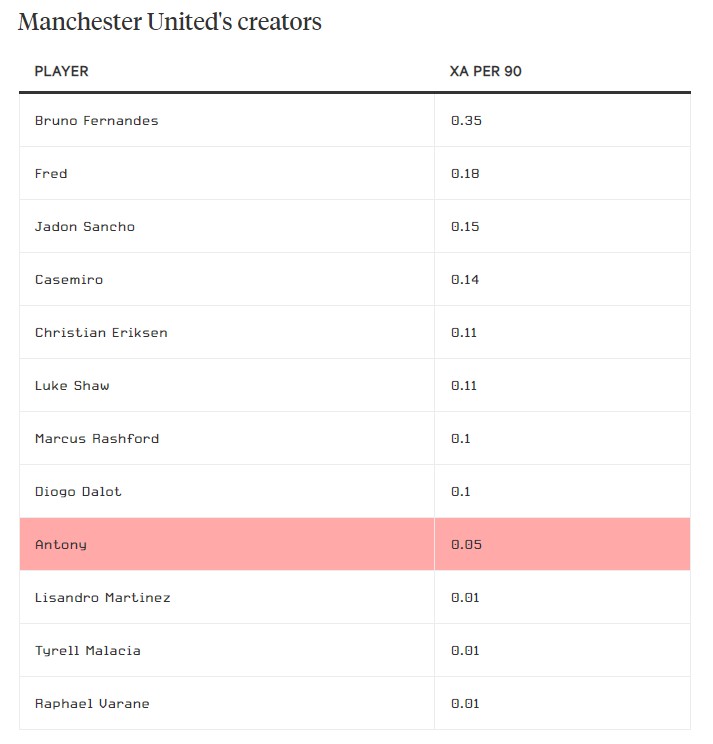Click on Jadon Sancho's name
Screen dimensions: 713x744
pos(84,227)
